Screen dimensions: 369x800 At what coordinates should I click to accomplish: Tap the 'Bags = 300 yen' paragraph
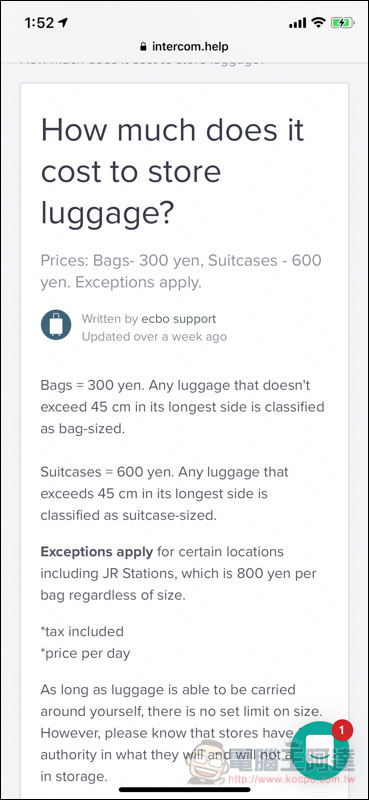click(x=183, y=407)
